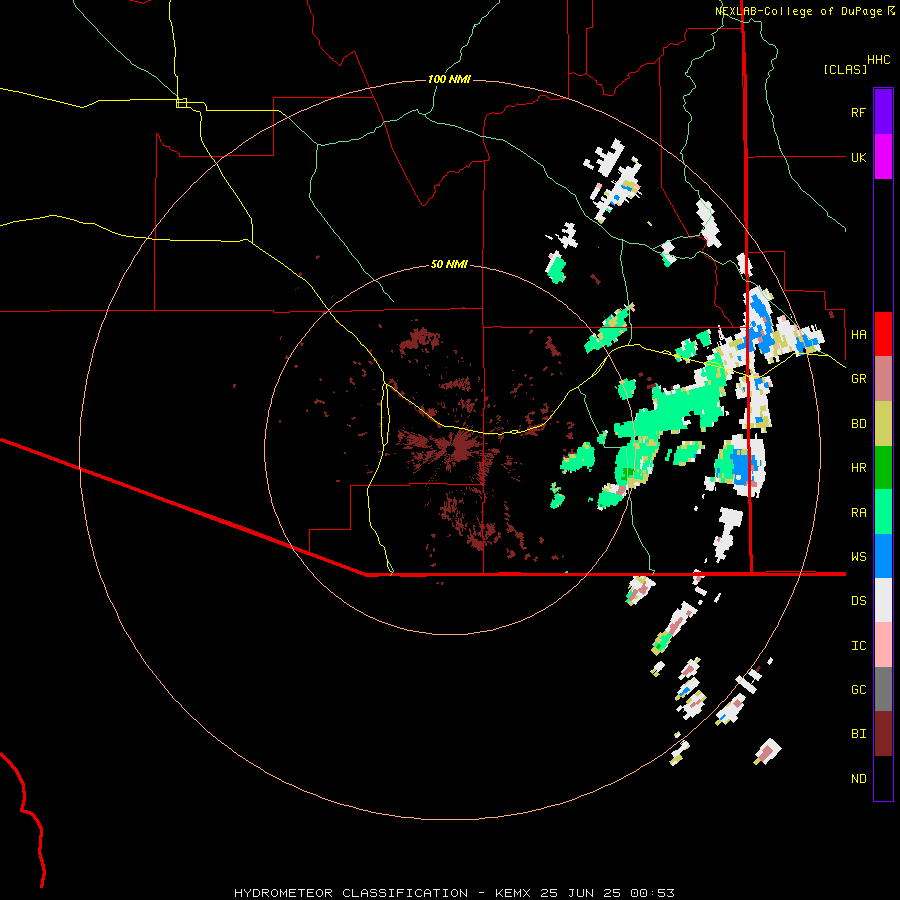Select the IC pink legend swatch
900x900 pixels.
[883, 645]
